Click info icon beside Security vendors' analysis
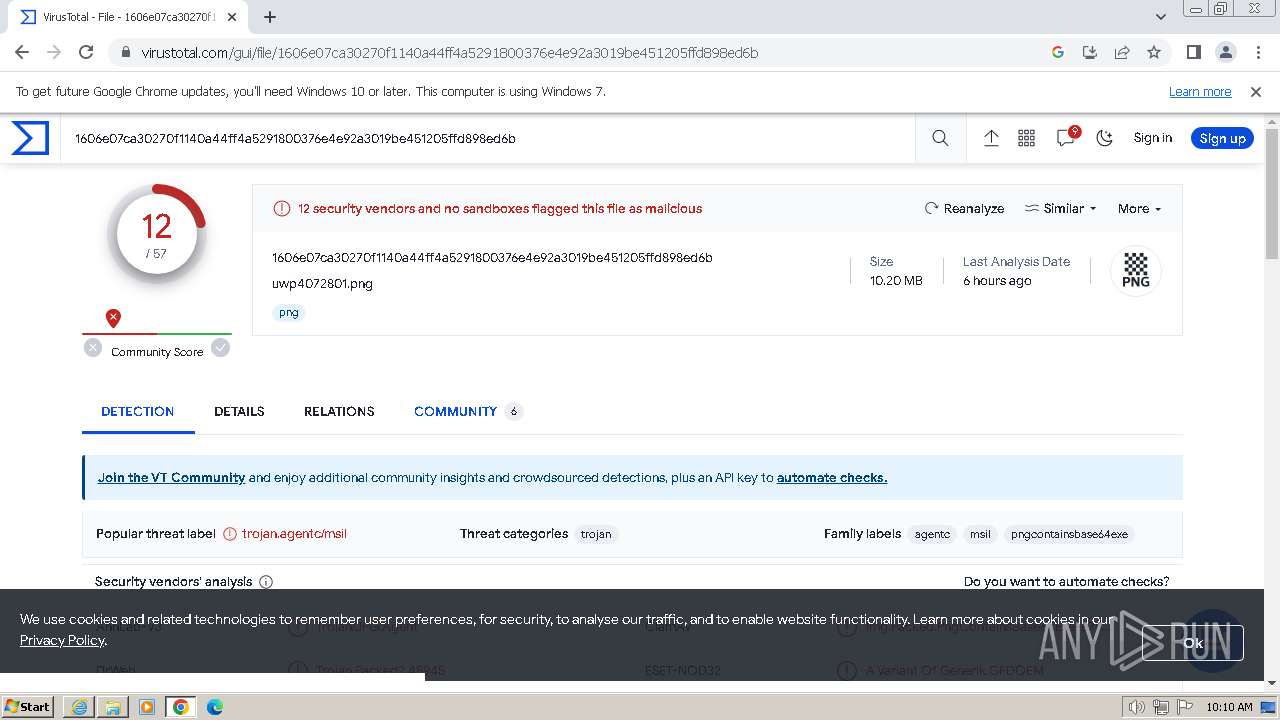1280x720 pixels. (x=266, y=581)
